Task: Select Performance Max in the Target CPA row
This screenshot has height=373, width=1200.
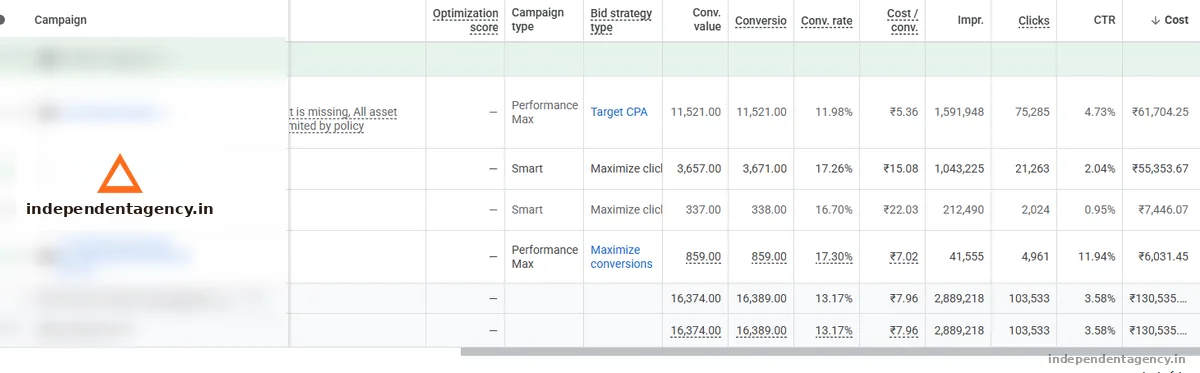Action: 545,112
